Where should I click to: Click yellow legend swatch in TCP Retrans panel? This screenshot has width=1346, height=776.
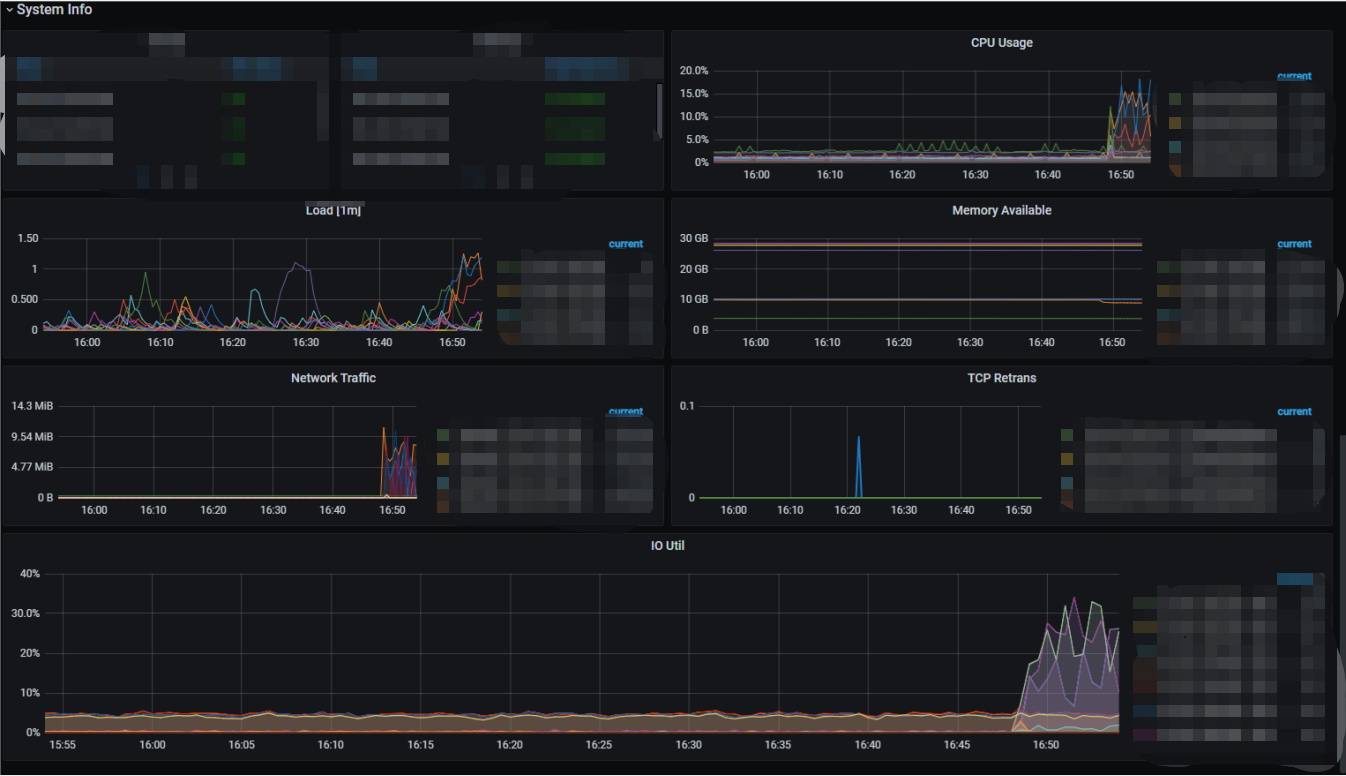pyautogui.click(x=1067, y=458)
